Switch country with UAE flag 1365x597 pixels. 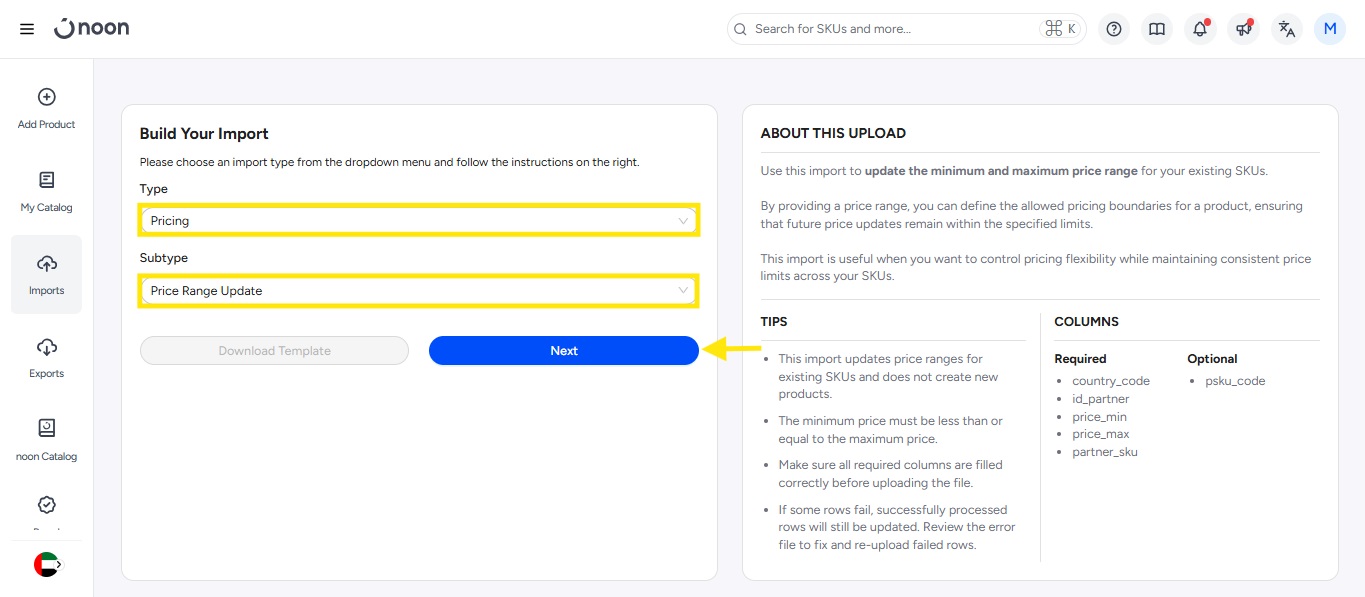47,564
